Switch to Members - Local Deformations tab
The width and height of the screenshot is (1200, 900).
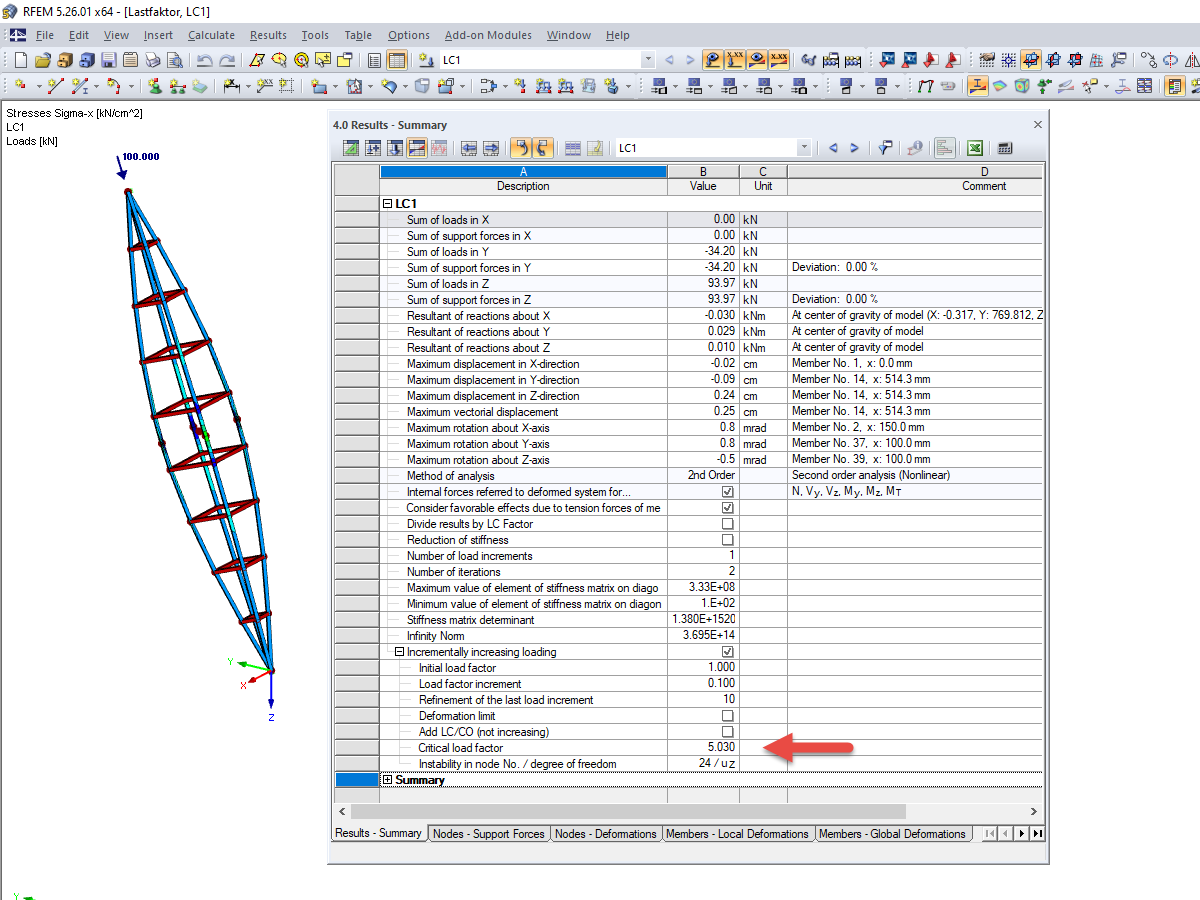point(737,834)
